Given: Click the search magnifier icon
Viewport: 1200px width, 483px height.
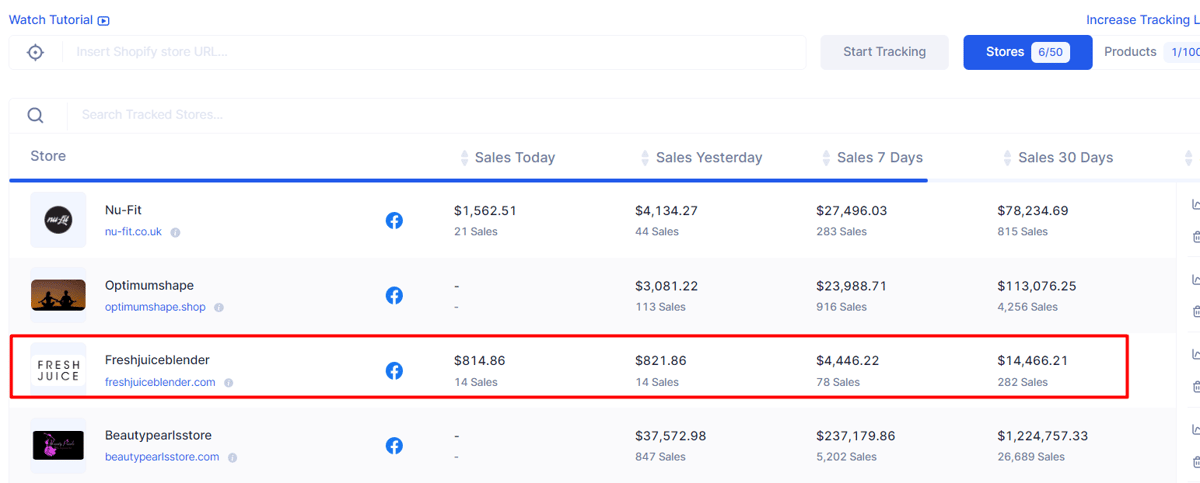Looking at the screenshot, I should point(35,115).
